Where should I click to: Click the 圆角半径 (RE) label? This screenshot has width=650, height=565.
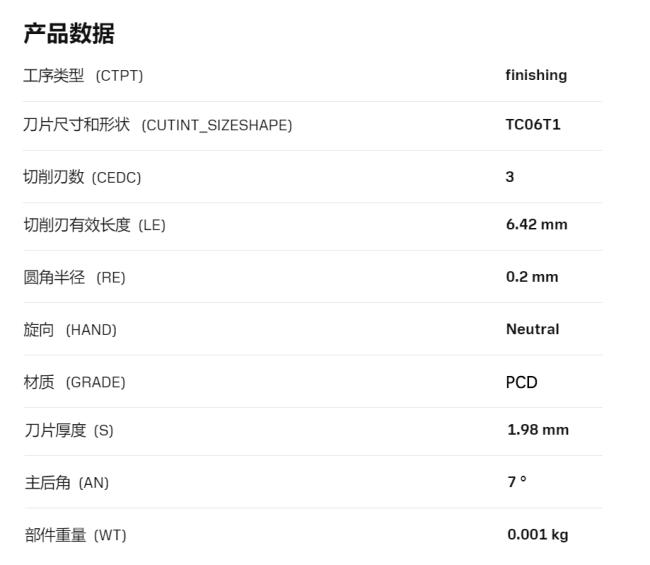click(x=74, y=277)
